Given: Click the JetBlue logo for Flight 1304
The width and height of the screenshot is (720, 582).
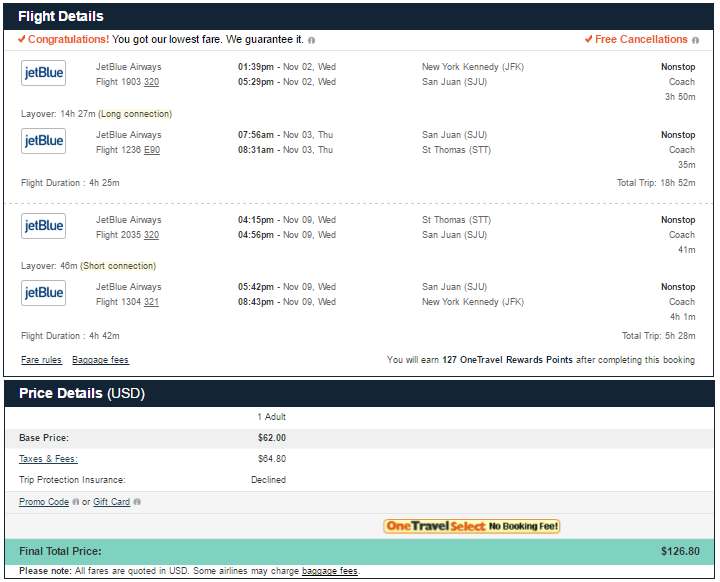Looking at the screenshot, I should click(43, 293).
